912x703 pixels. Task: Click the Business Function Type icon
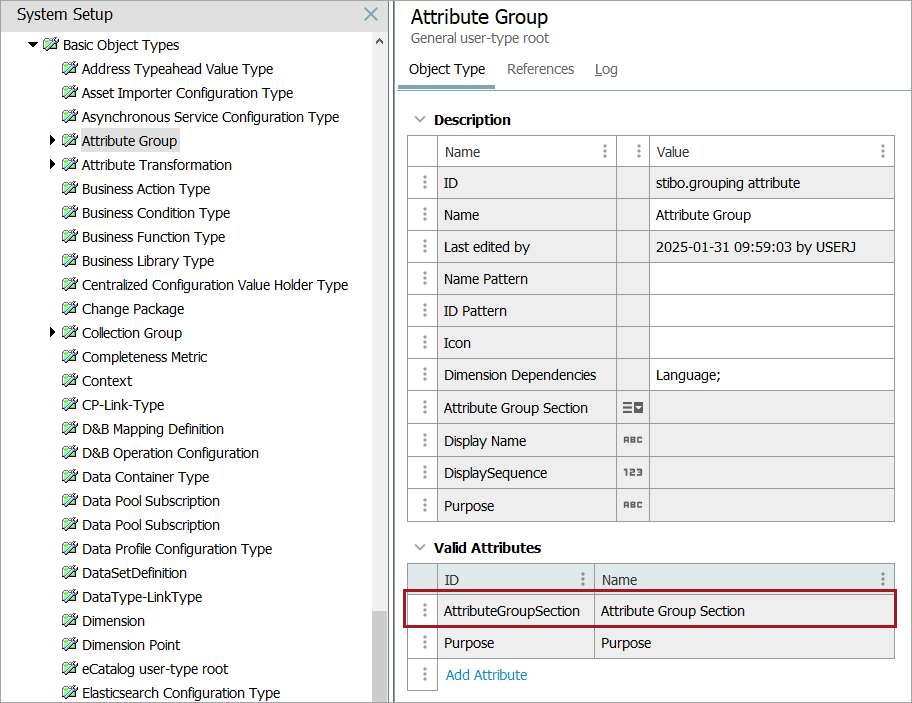click(70, 236)
